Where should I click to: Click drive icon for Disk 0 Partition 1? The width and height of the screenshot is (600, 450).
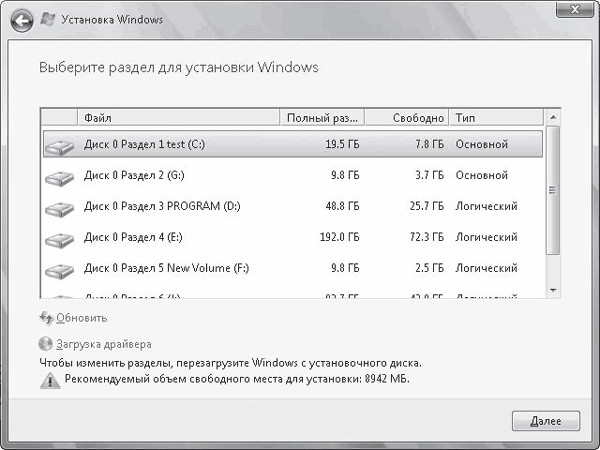59,145
